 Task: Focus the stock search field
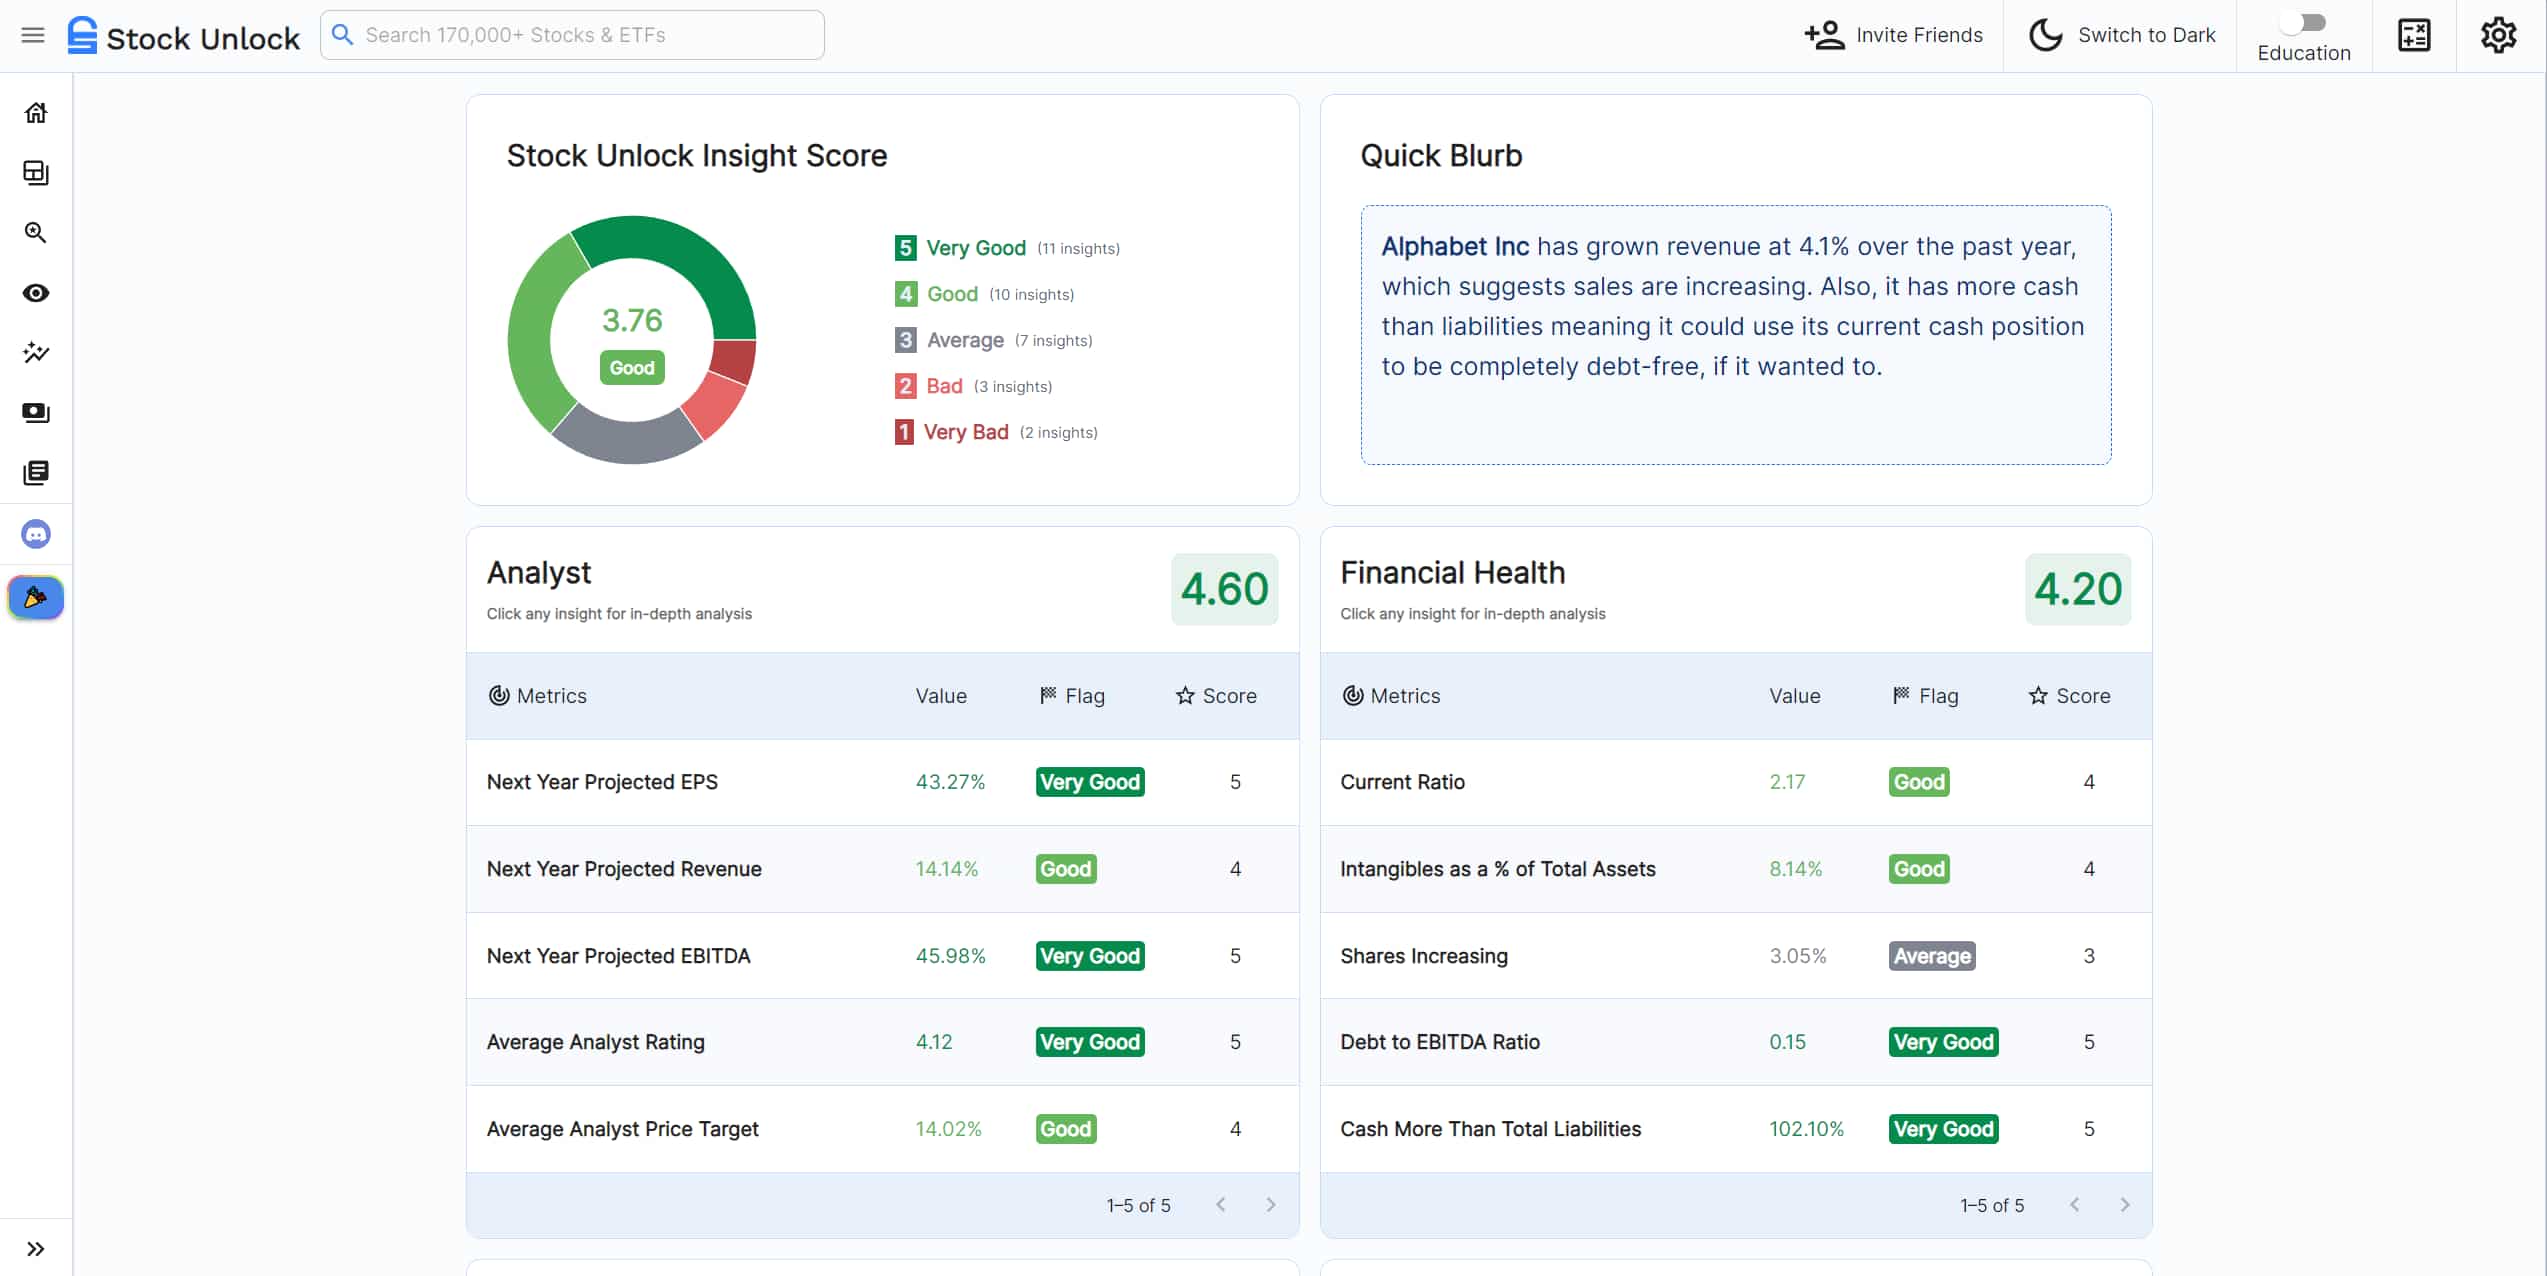[x=572, y=36]
